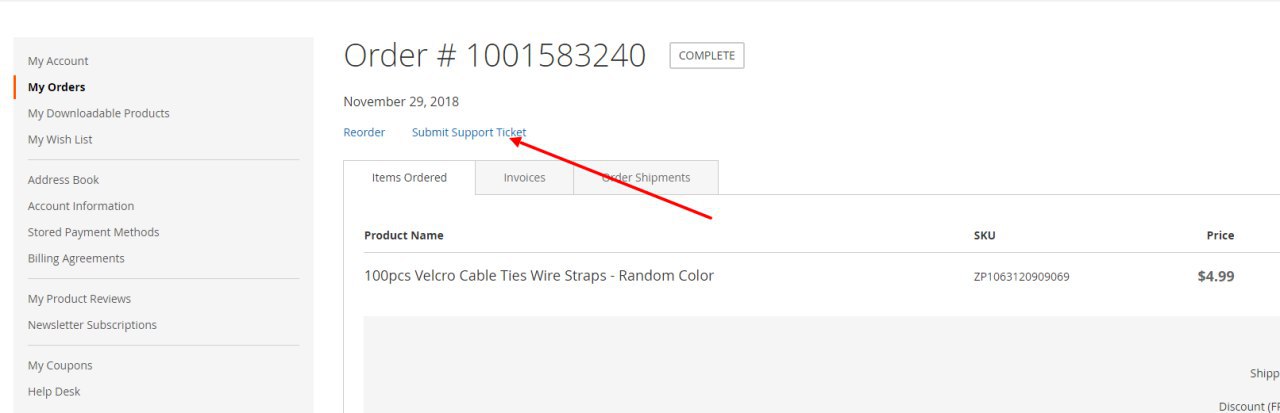The width and height of the screenshot is (1280, 413).
Task: Click Submit Support Ticket link
Action: (x=469, y=132)
